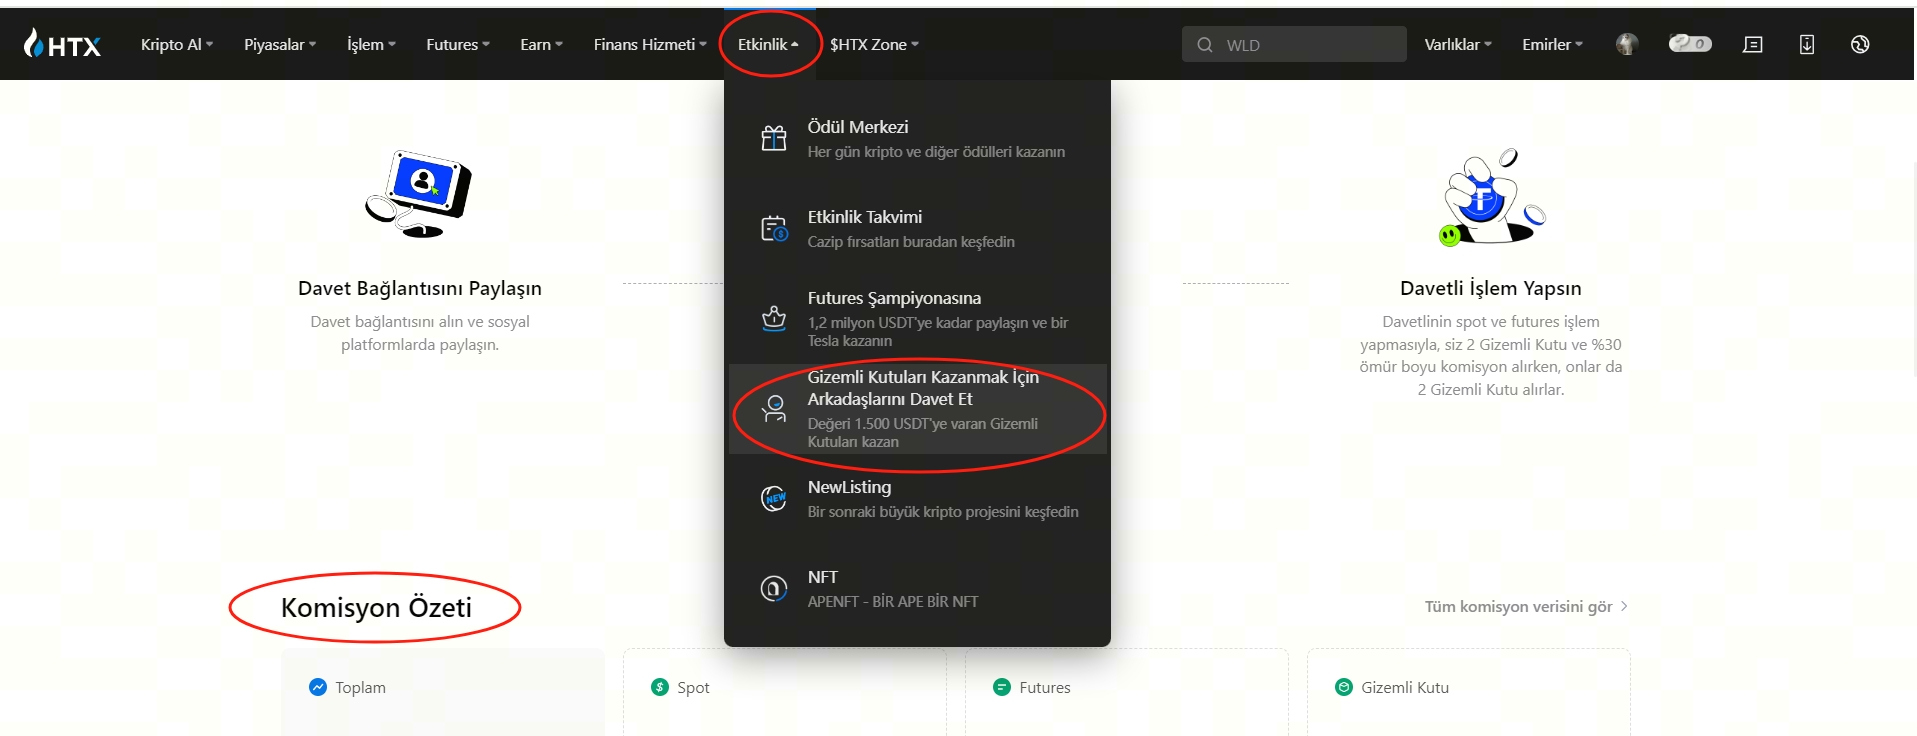Click the Spot label in the commission card

(x=693, y=687)
